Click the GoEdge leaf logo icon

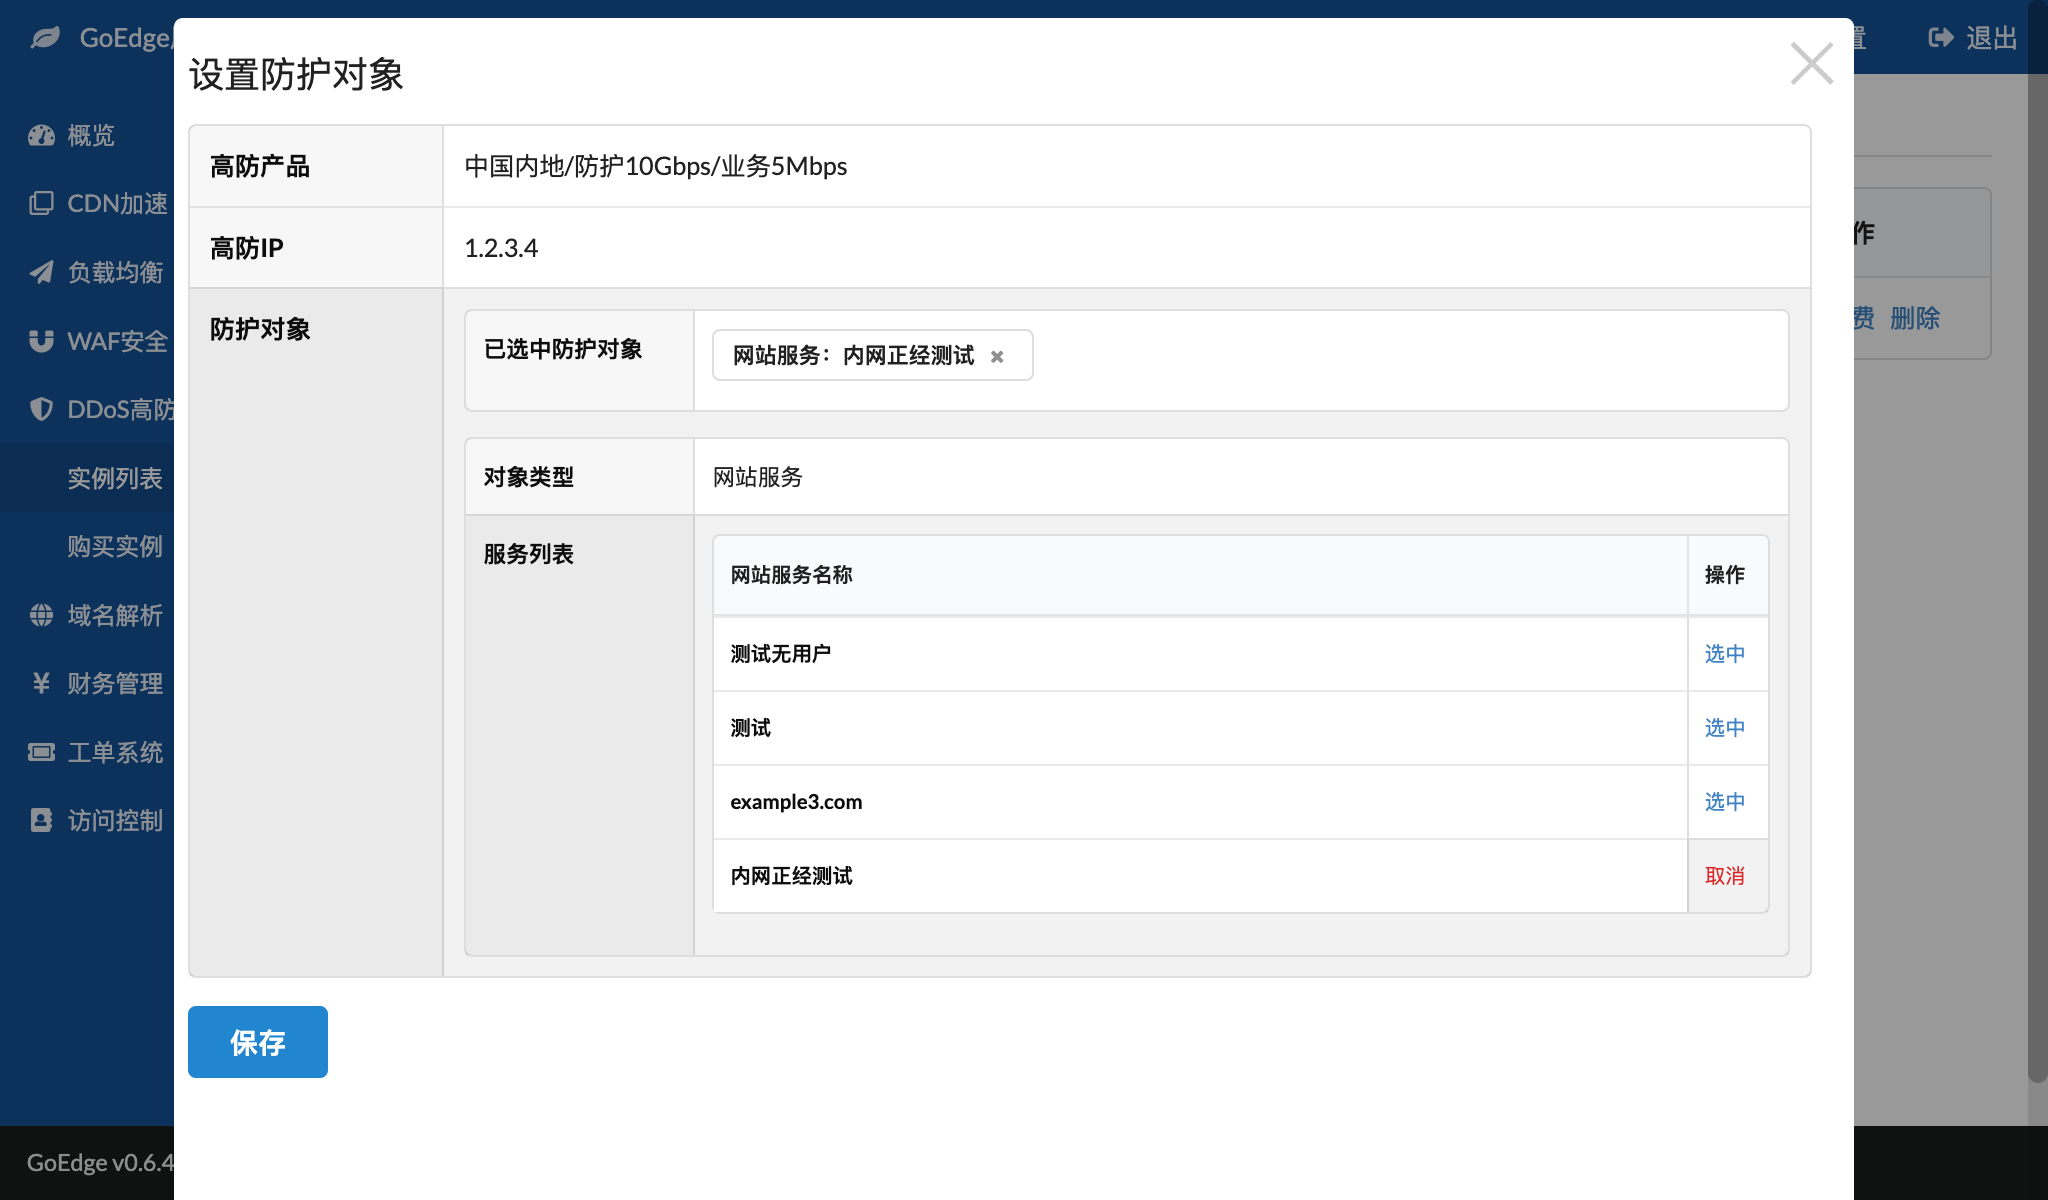pyautogui.click(x=46, y=38)
